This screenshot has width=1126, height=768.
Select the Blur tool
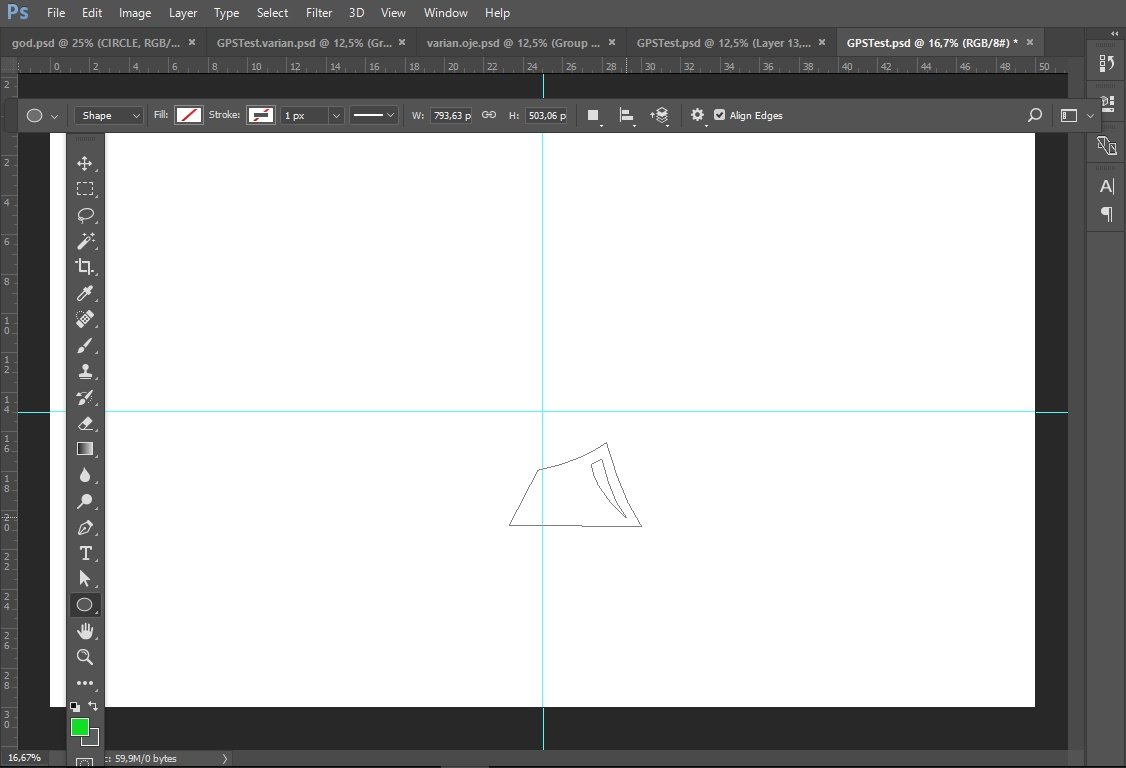[85, 475]
